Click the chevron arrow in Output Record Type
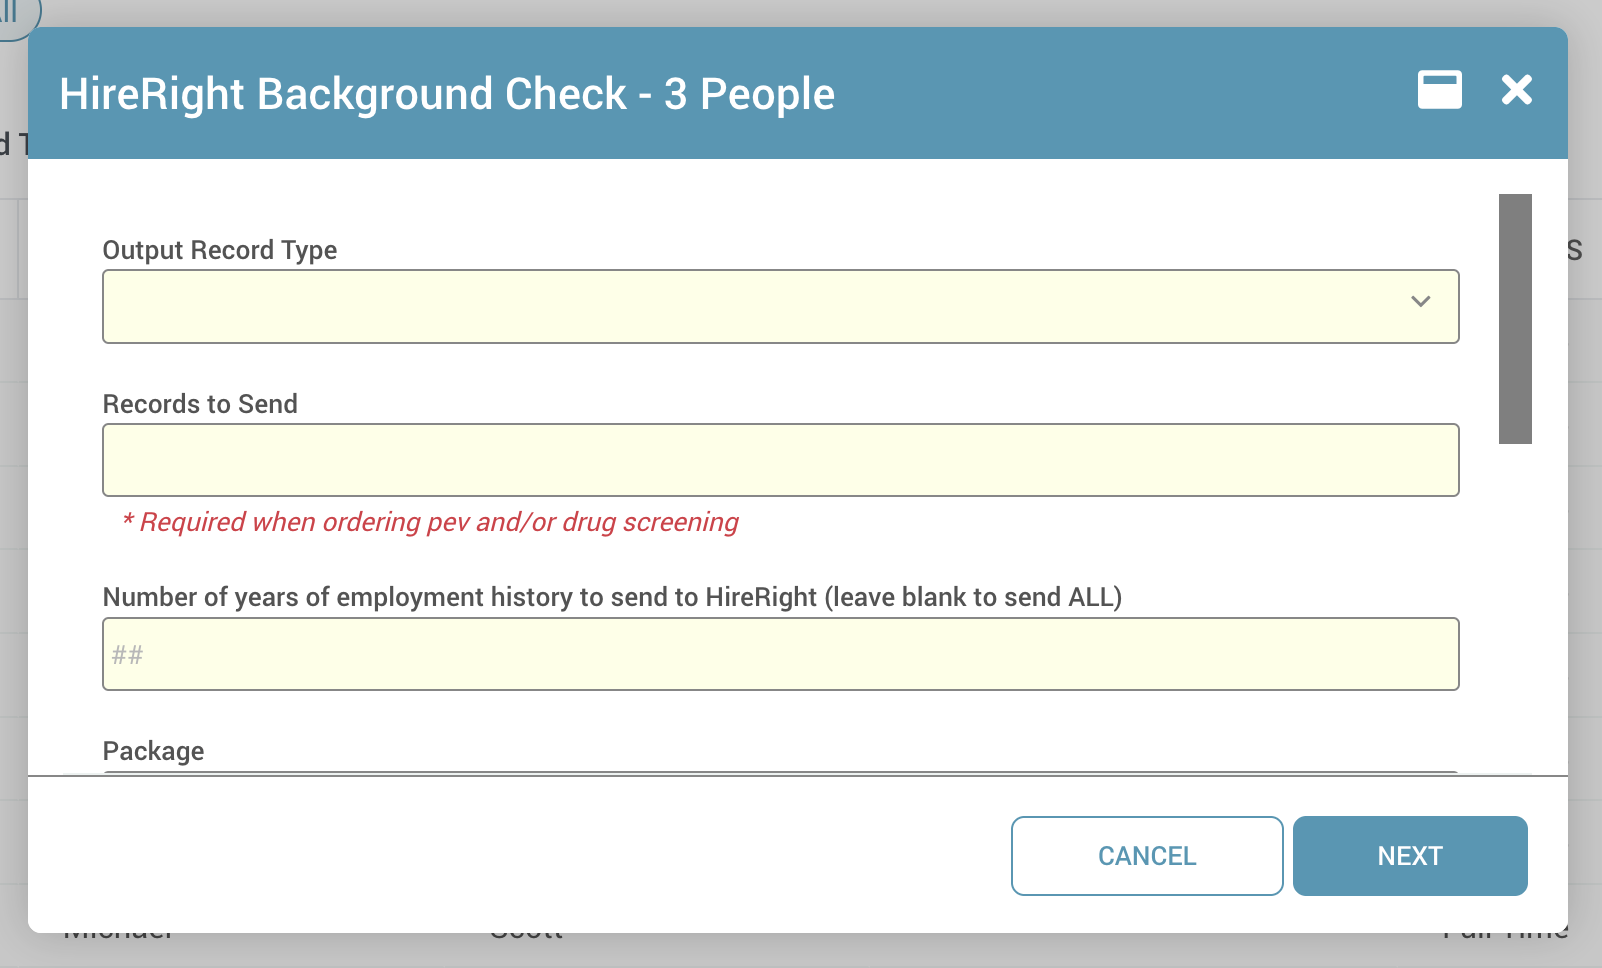1602x968 pixels. point(1420,302)
